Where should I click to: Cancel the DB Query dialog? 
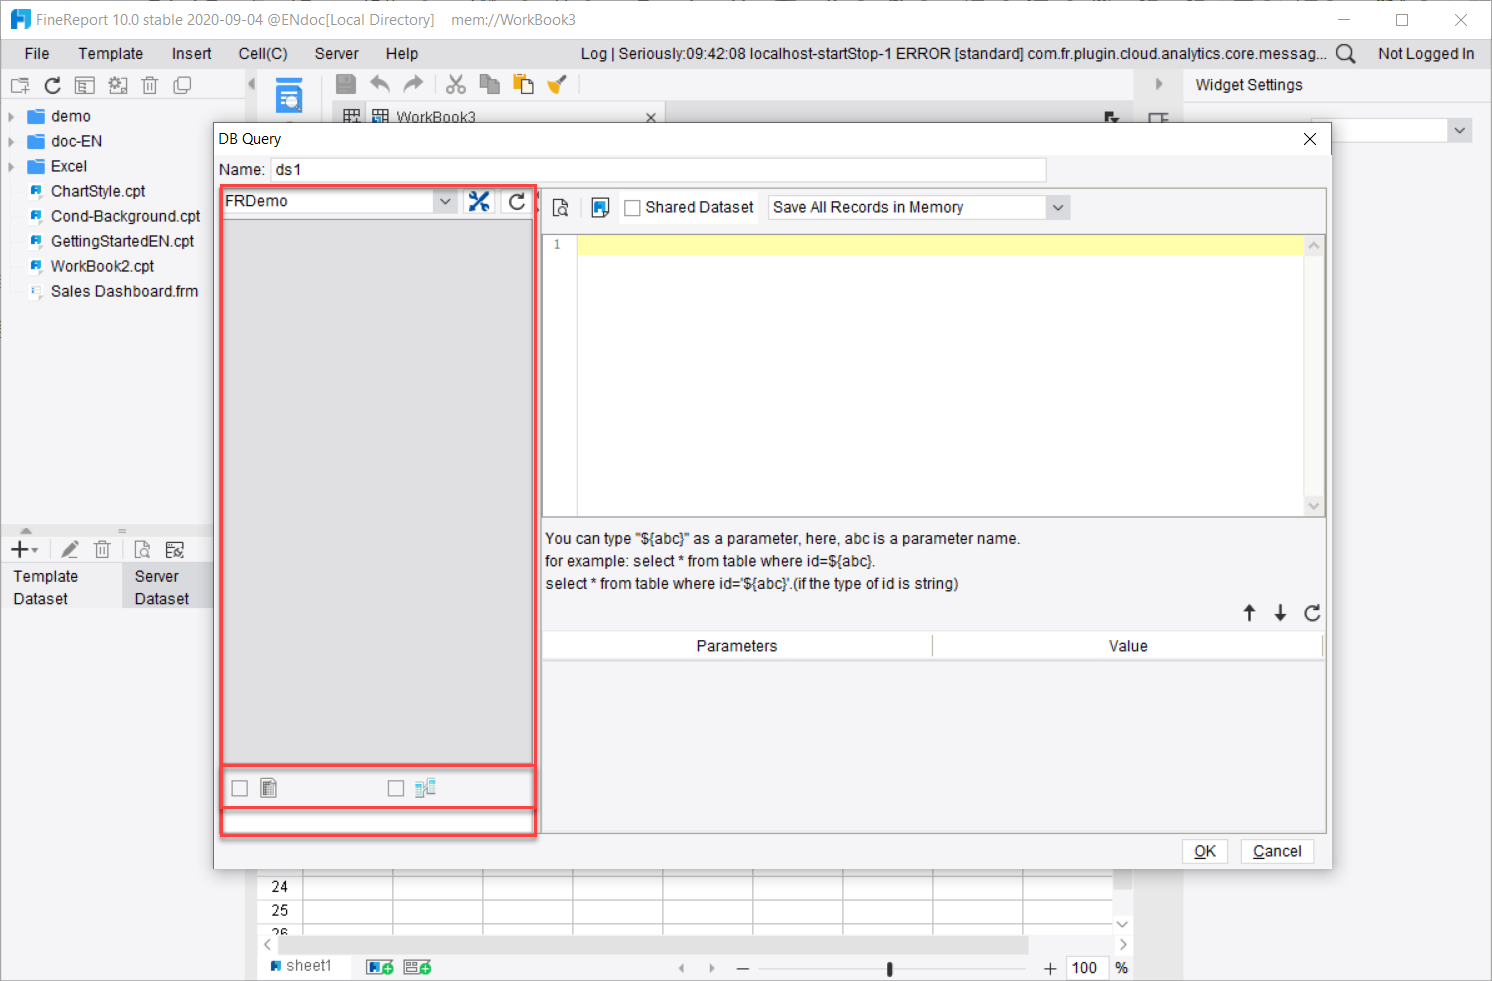pos(1277,851)
